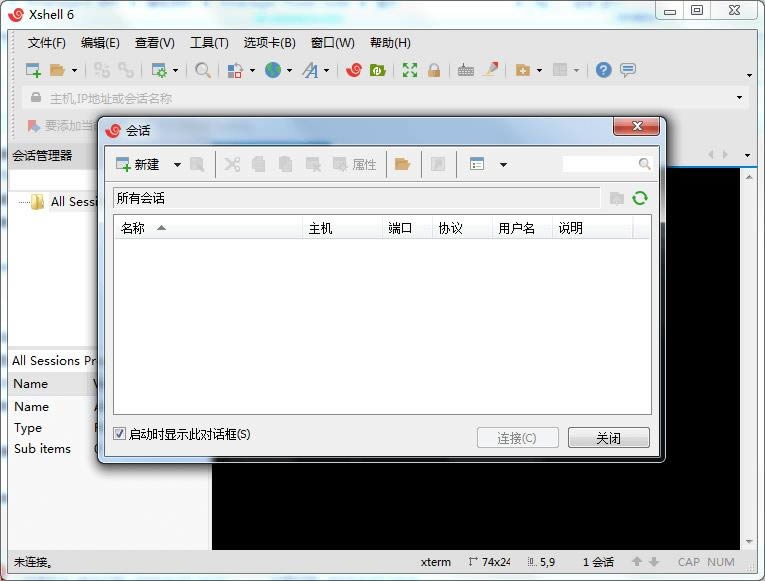Focus the search field in the sessions dialog

click(598, 164)
